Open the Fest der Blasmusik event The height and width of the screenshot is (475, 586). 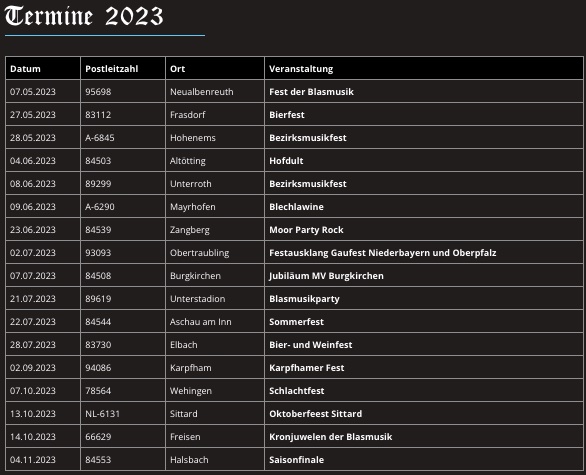pyautogui.click(x=311, y=92)
